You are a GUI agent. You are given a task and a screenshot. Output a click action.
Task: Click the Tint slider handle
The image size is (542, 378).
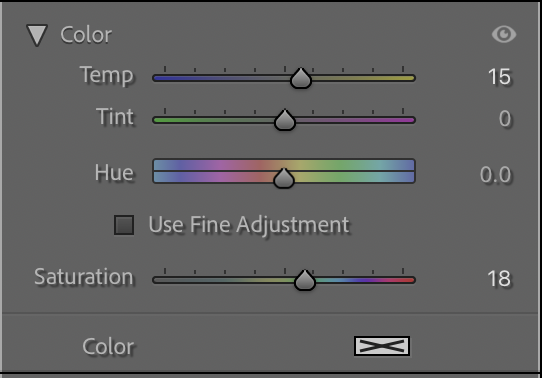pyautogui.click(x=285, y=120)
